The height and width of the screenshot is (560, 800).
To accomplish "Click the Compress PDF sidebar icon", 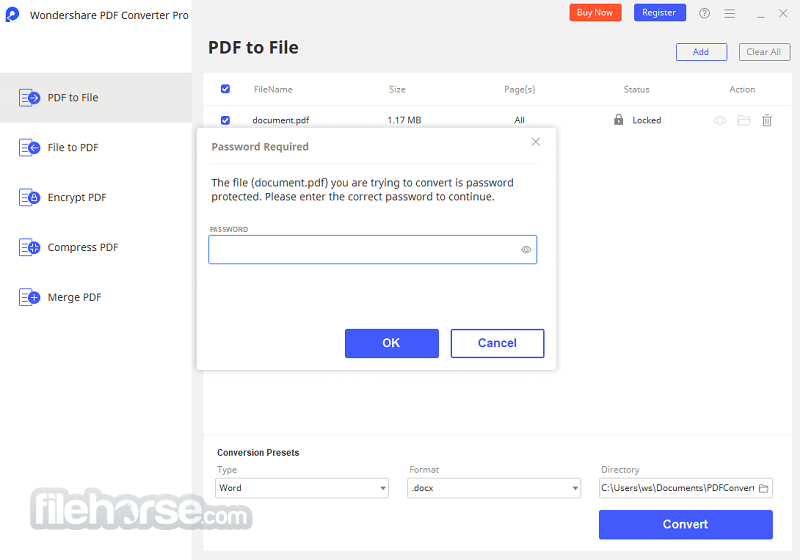I will (29, 247).
